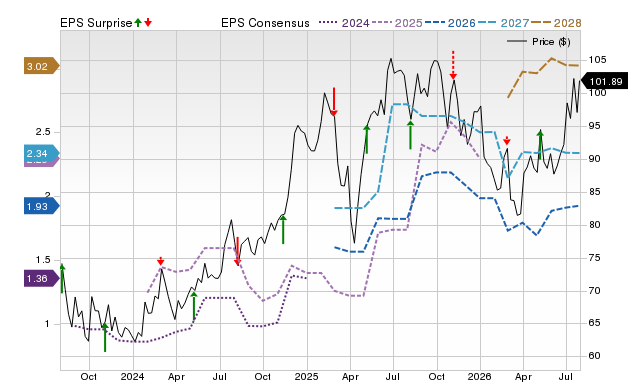Click the 105 price axis label
Screen dimensions: 640x382
point(597,60)
